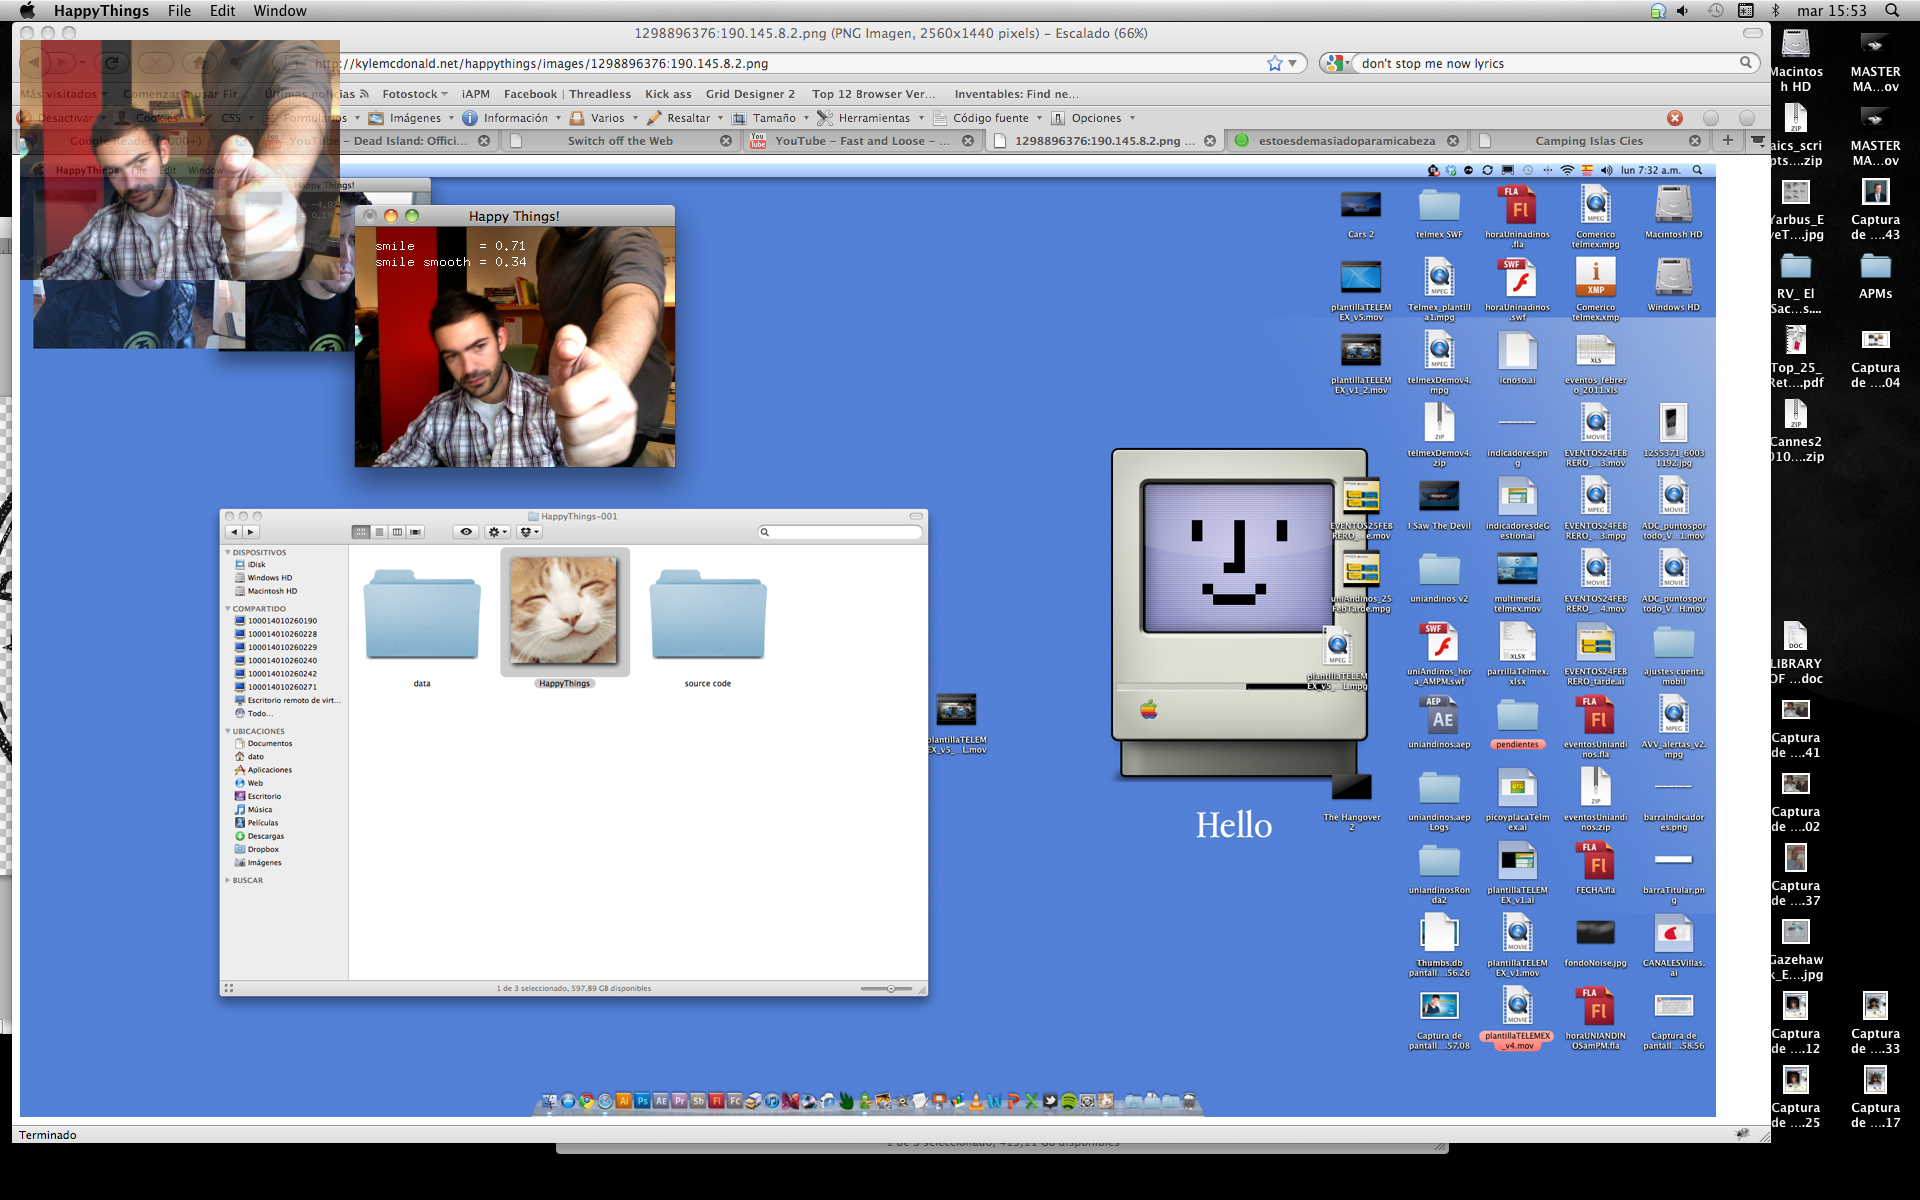Click the bookmark star in the URL bar

(x=1274, y=63)
